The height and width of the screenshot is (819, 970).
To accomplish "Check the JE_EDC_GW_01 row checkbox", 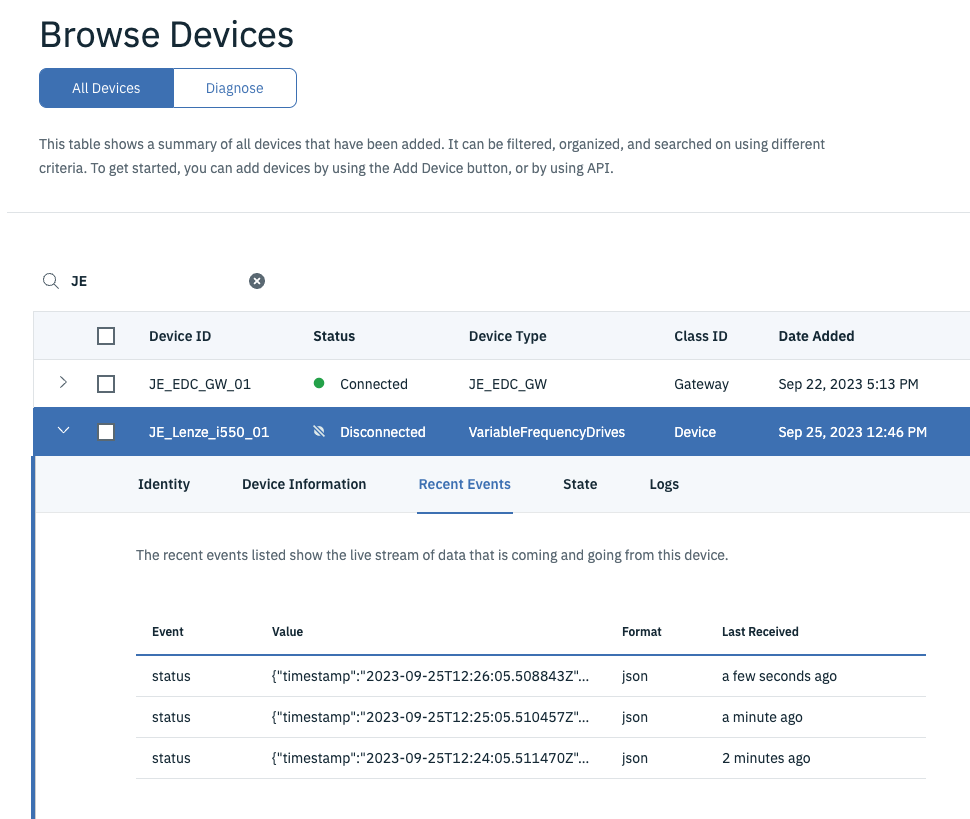I will tap(106, 384).
